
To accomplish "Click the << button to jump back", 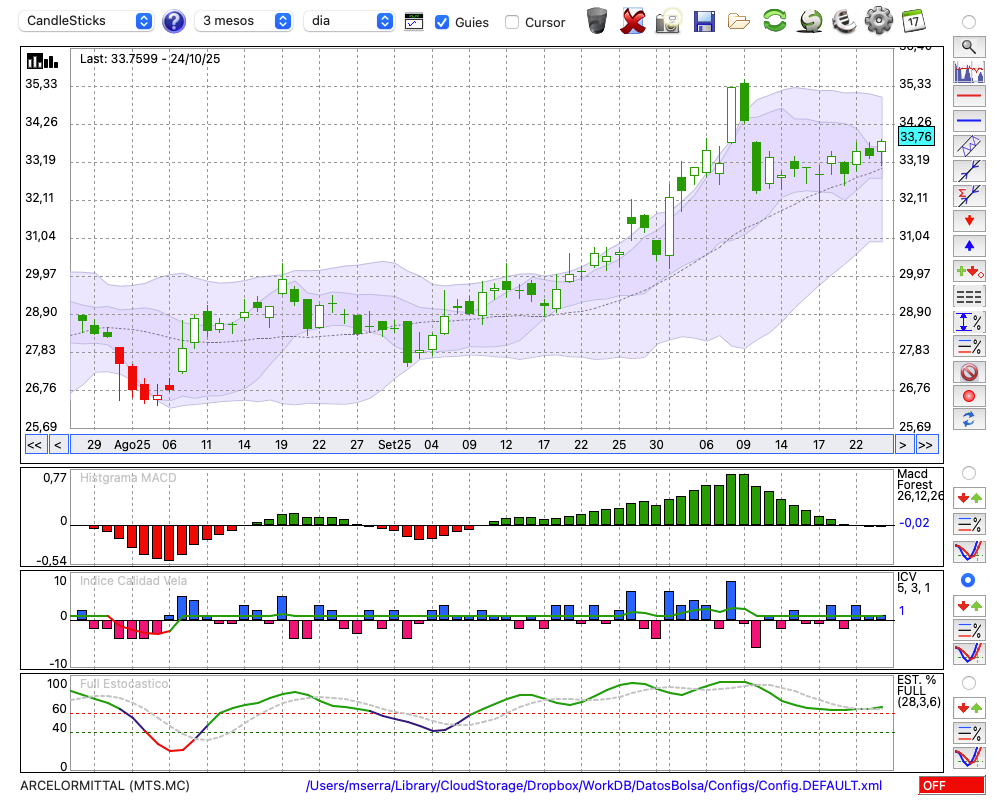I will (34, 445).
